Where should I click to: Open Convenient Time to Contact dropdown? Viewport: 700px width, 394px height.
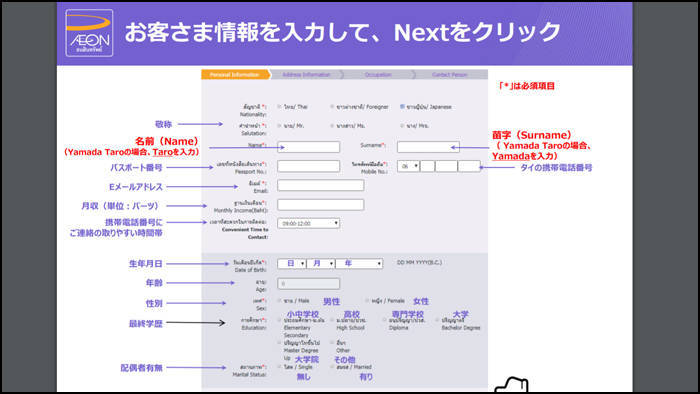click(308, 223)
